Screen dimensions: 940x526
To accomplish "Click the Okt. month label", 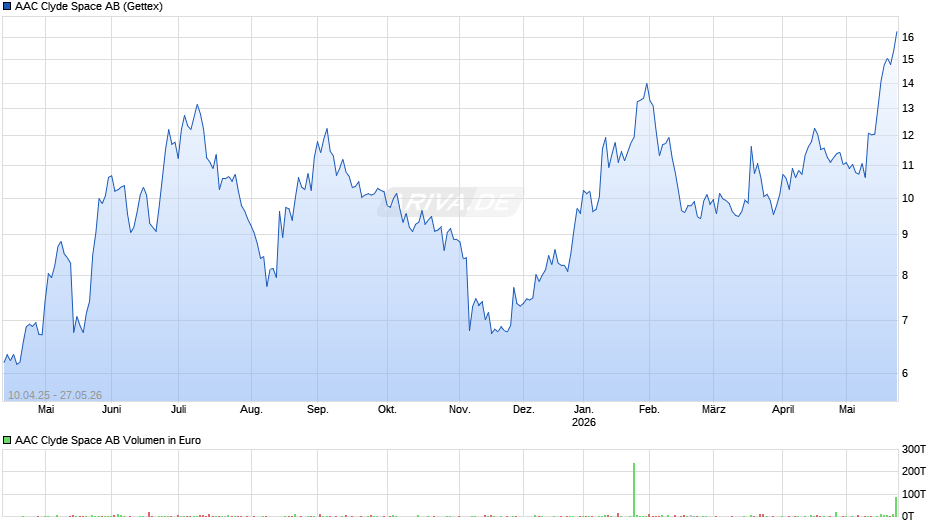I will 387,410.
